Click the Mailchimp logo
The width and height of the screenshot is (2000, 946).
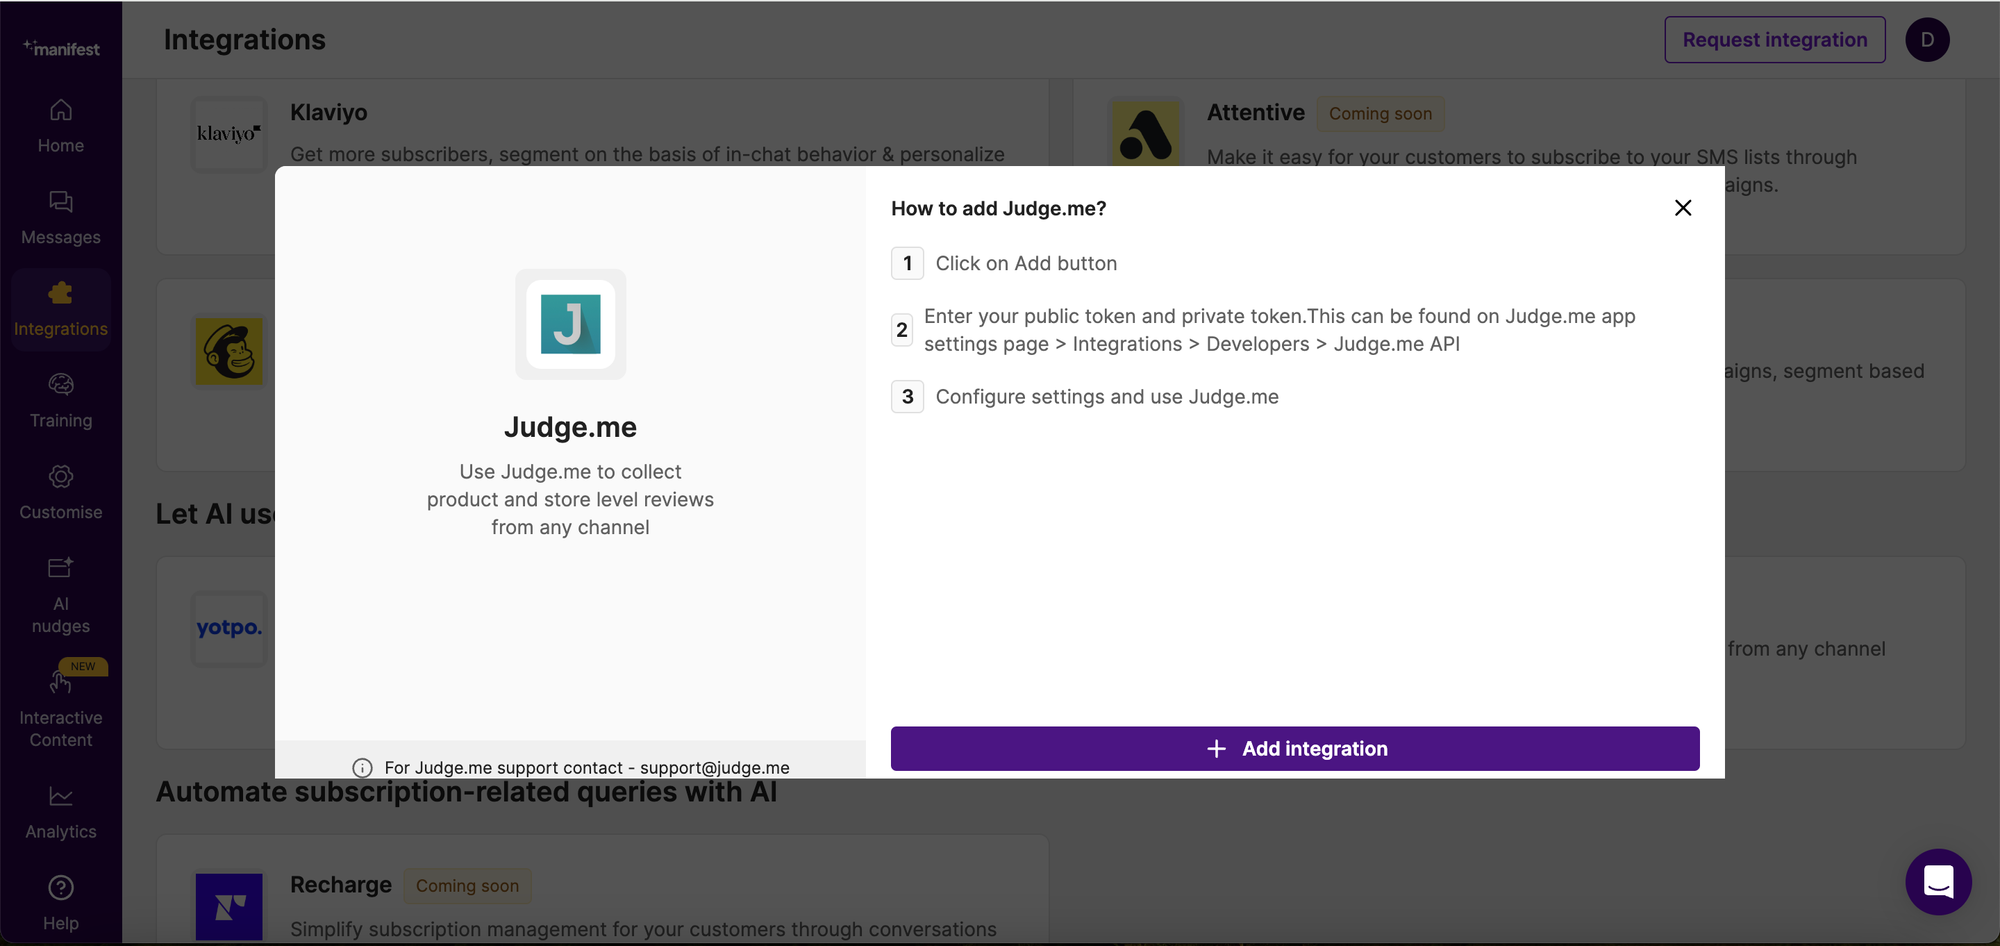point(229,351)
